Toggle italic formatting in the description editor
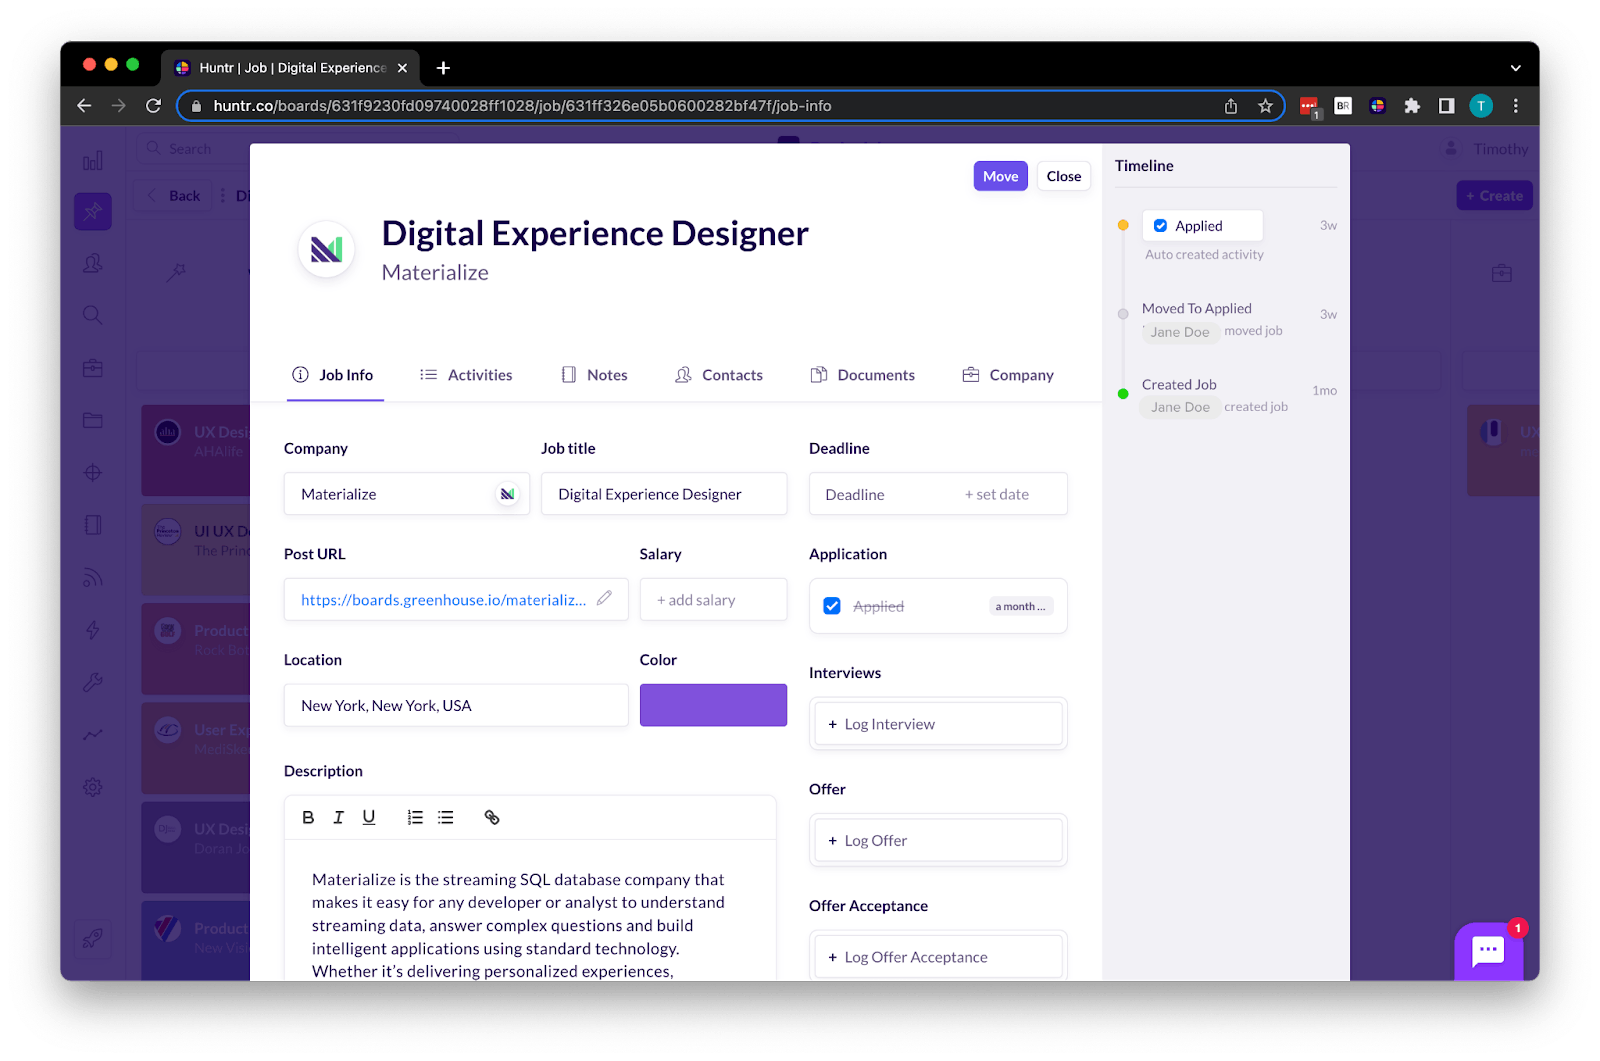The image size is (1600, 1061). (x=338, y=817)
